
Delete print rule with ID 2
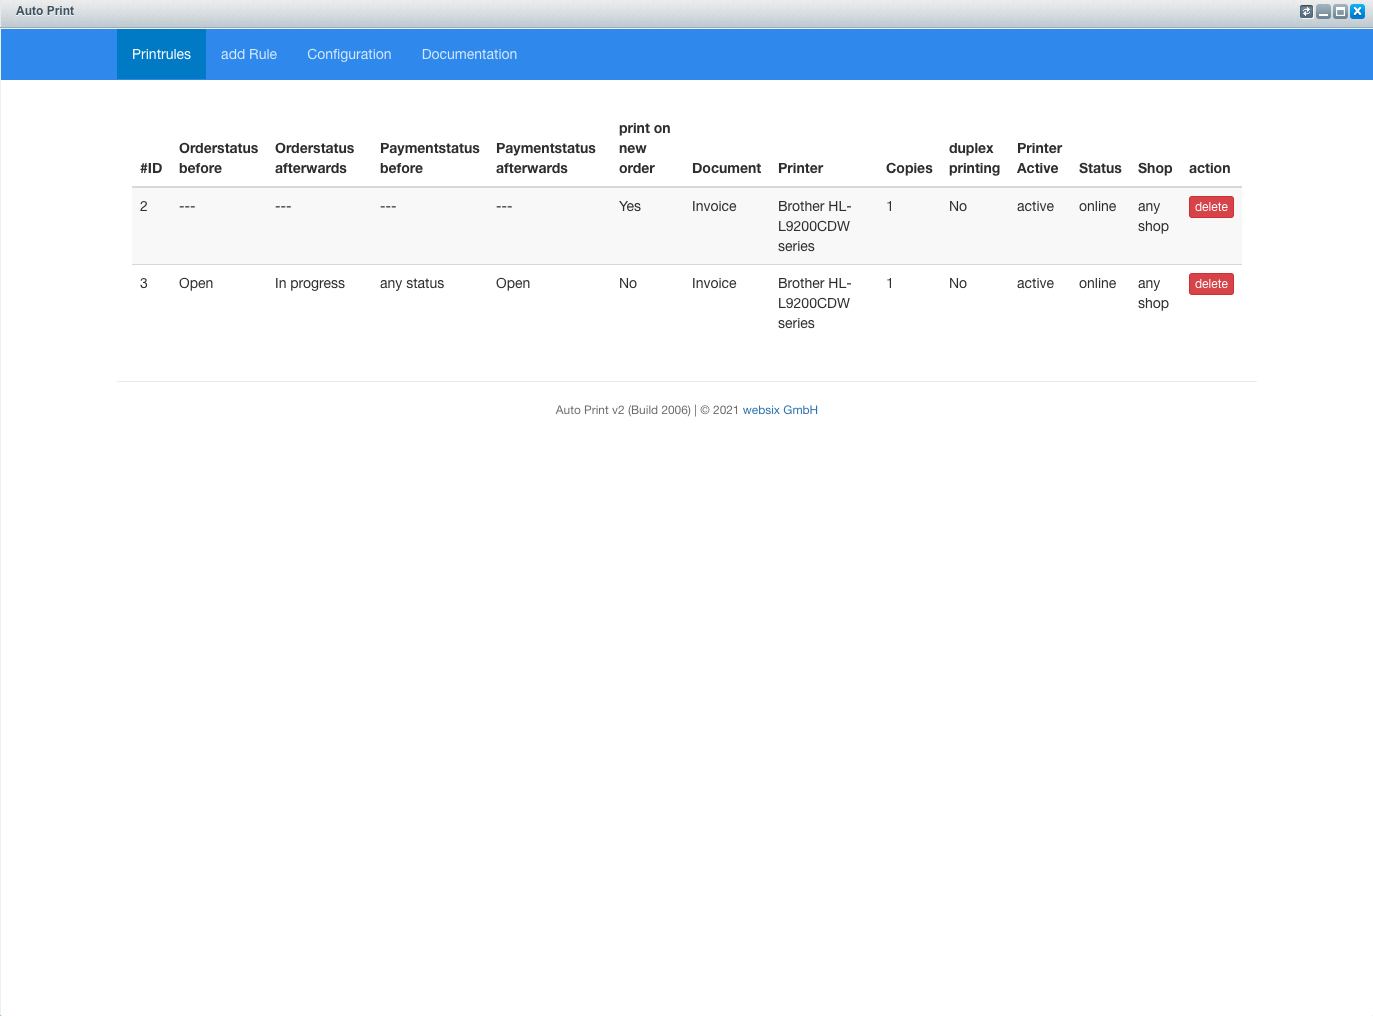pos(1211,207)
